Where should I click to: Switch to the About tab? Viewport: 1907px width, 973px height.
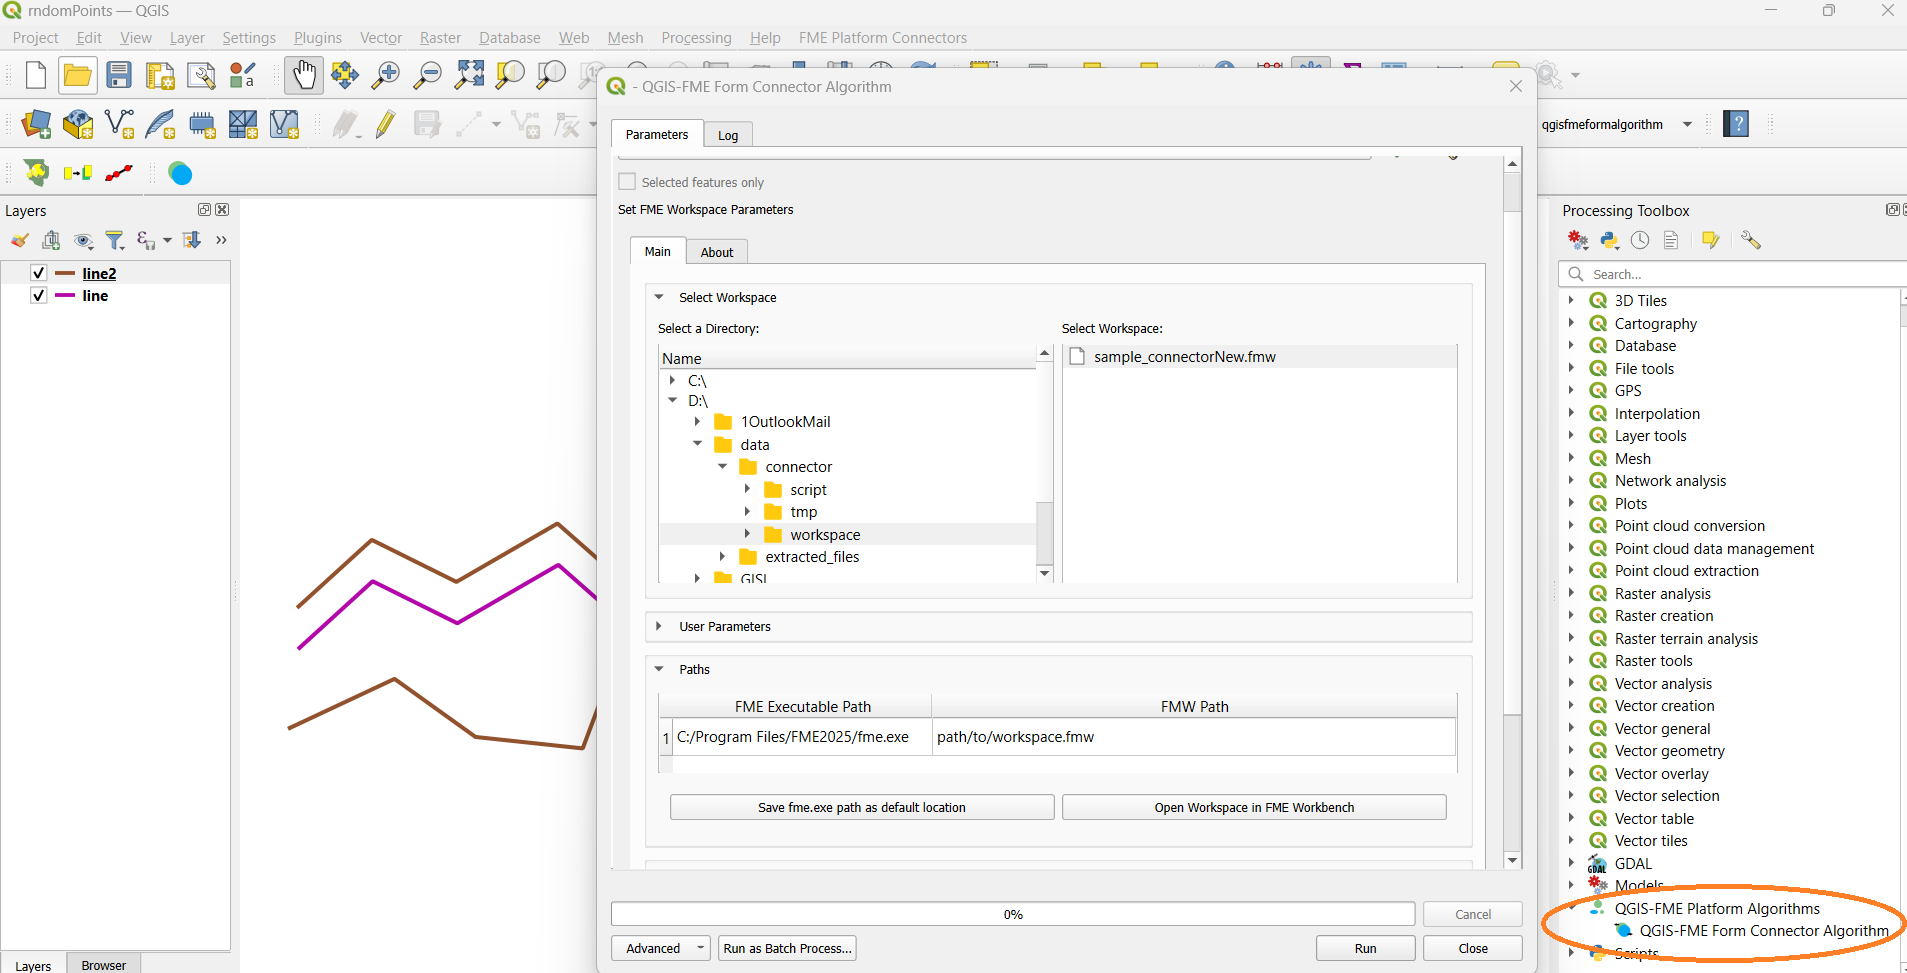717,252
